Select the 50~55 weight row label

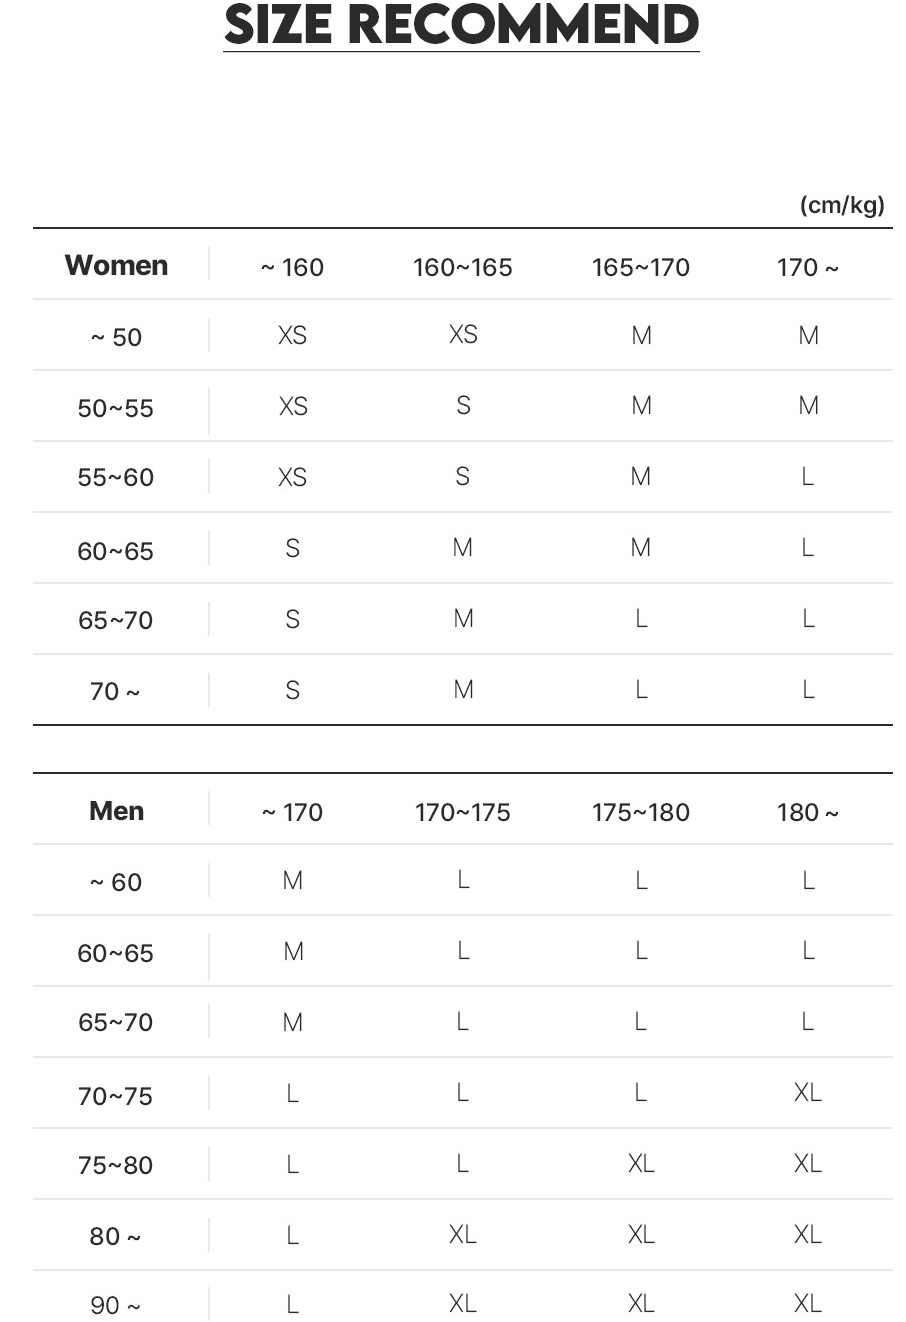tap(116, 408)
